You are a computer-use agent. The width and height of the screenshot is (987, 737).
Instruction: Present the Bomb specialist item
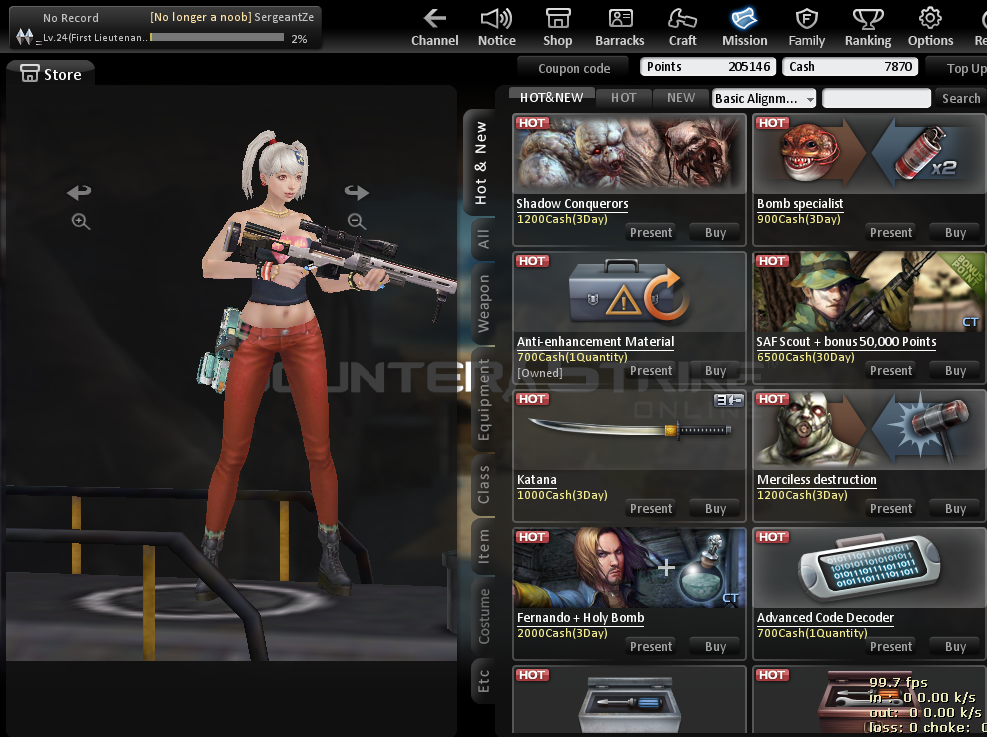(891, 233)
